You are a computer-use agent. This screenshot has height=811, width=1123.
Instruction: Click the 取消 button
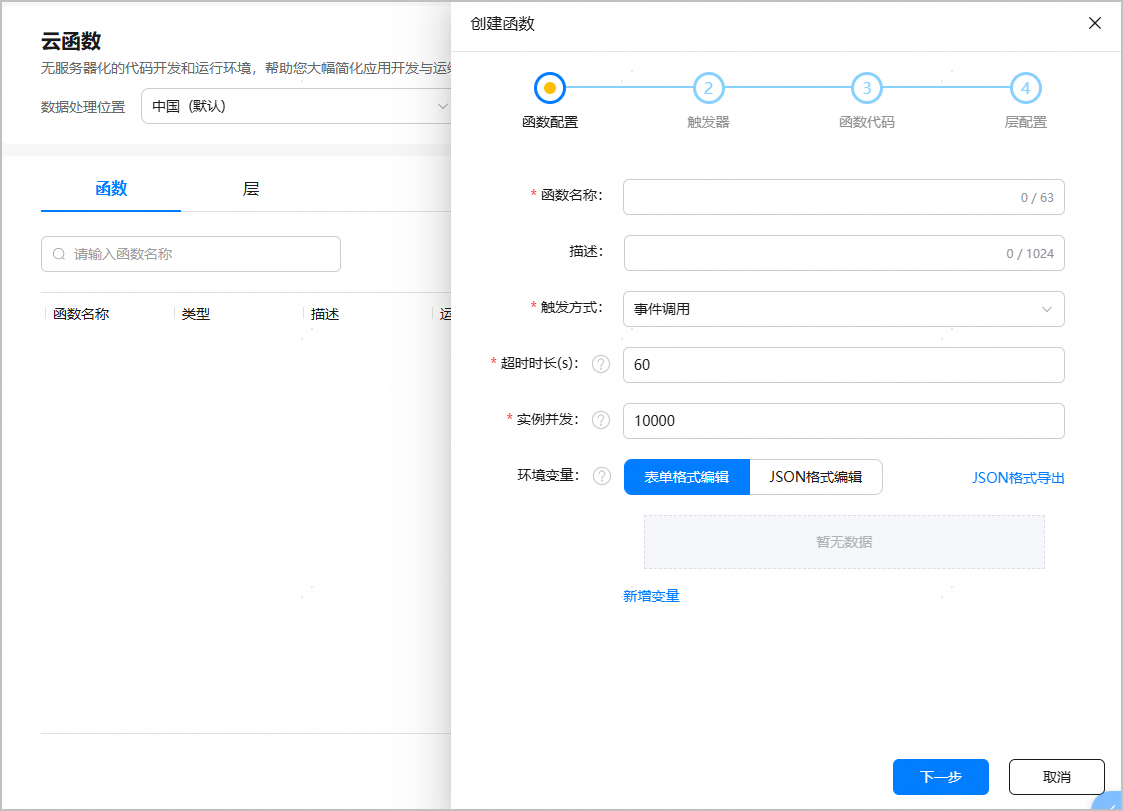[x=1056, y=777]
